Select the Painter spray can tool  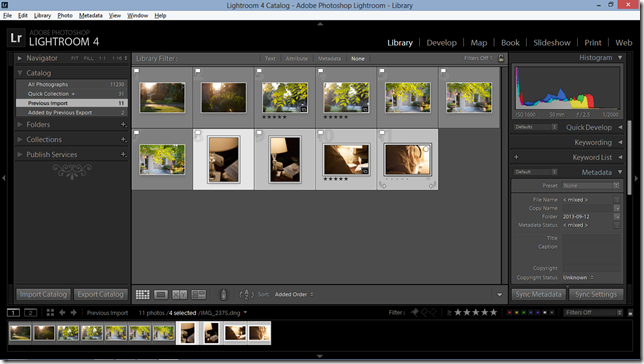point(223,295)
